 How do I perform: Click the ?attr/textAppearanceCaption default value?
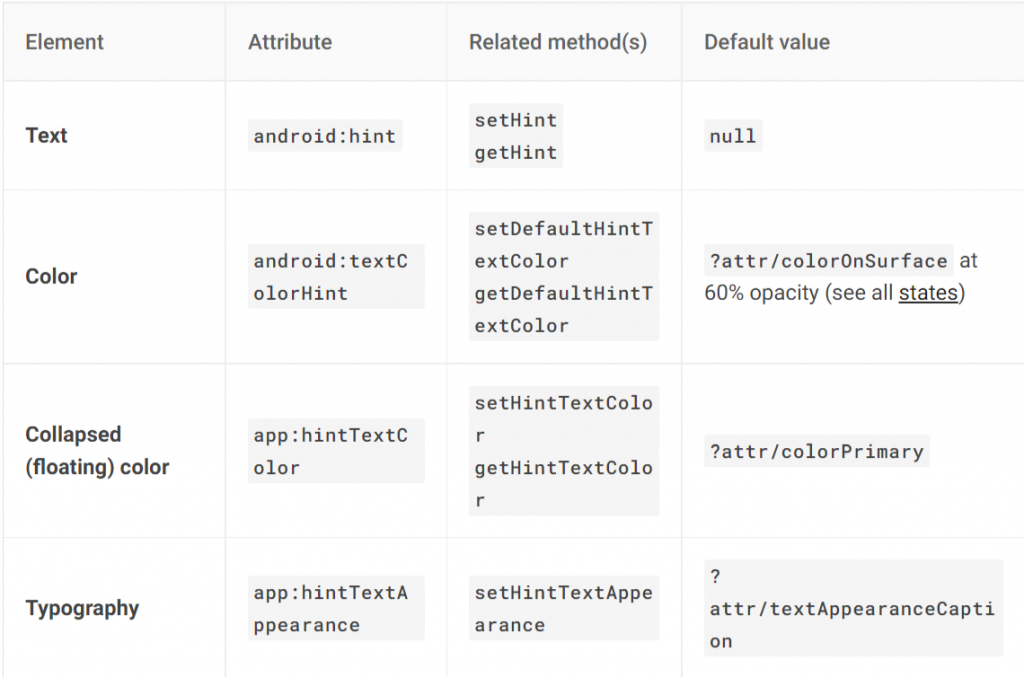(852, 609)
